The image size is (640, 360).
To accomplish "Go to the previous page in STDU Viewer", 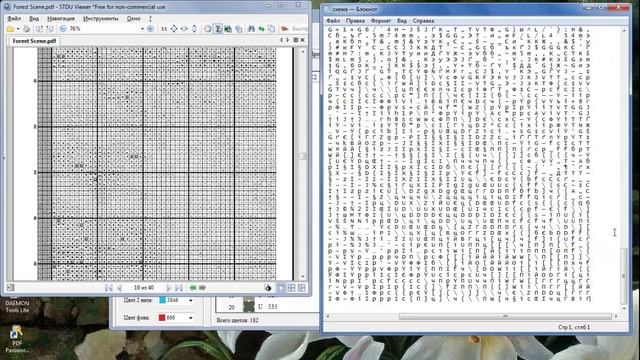I will [x=120, y=288].
